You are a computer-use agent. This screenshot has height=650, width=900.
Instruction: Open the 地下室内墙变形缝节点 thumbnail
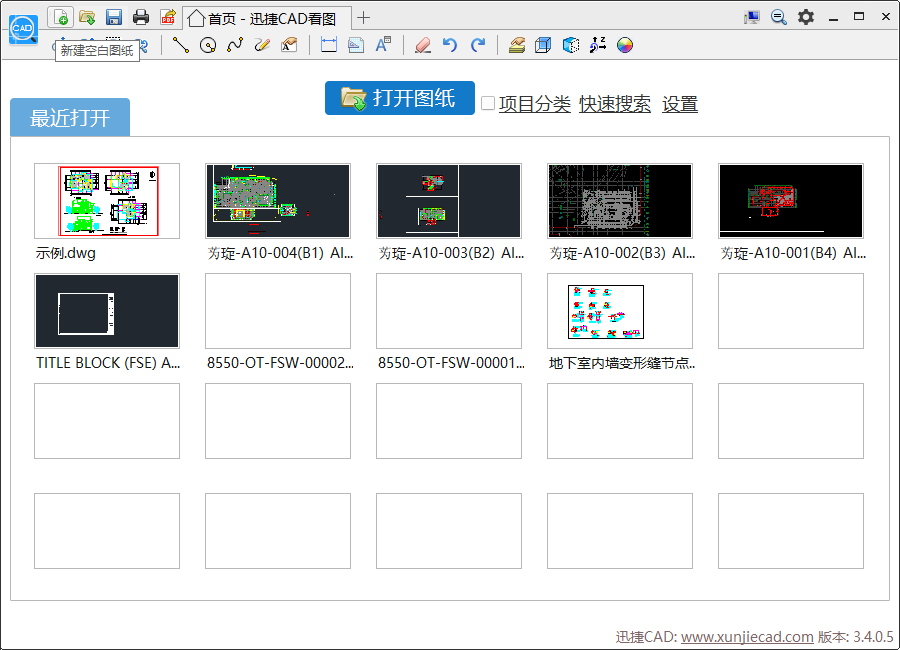pos(620,311)
